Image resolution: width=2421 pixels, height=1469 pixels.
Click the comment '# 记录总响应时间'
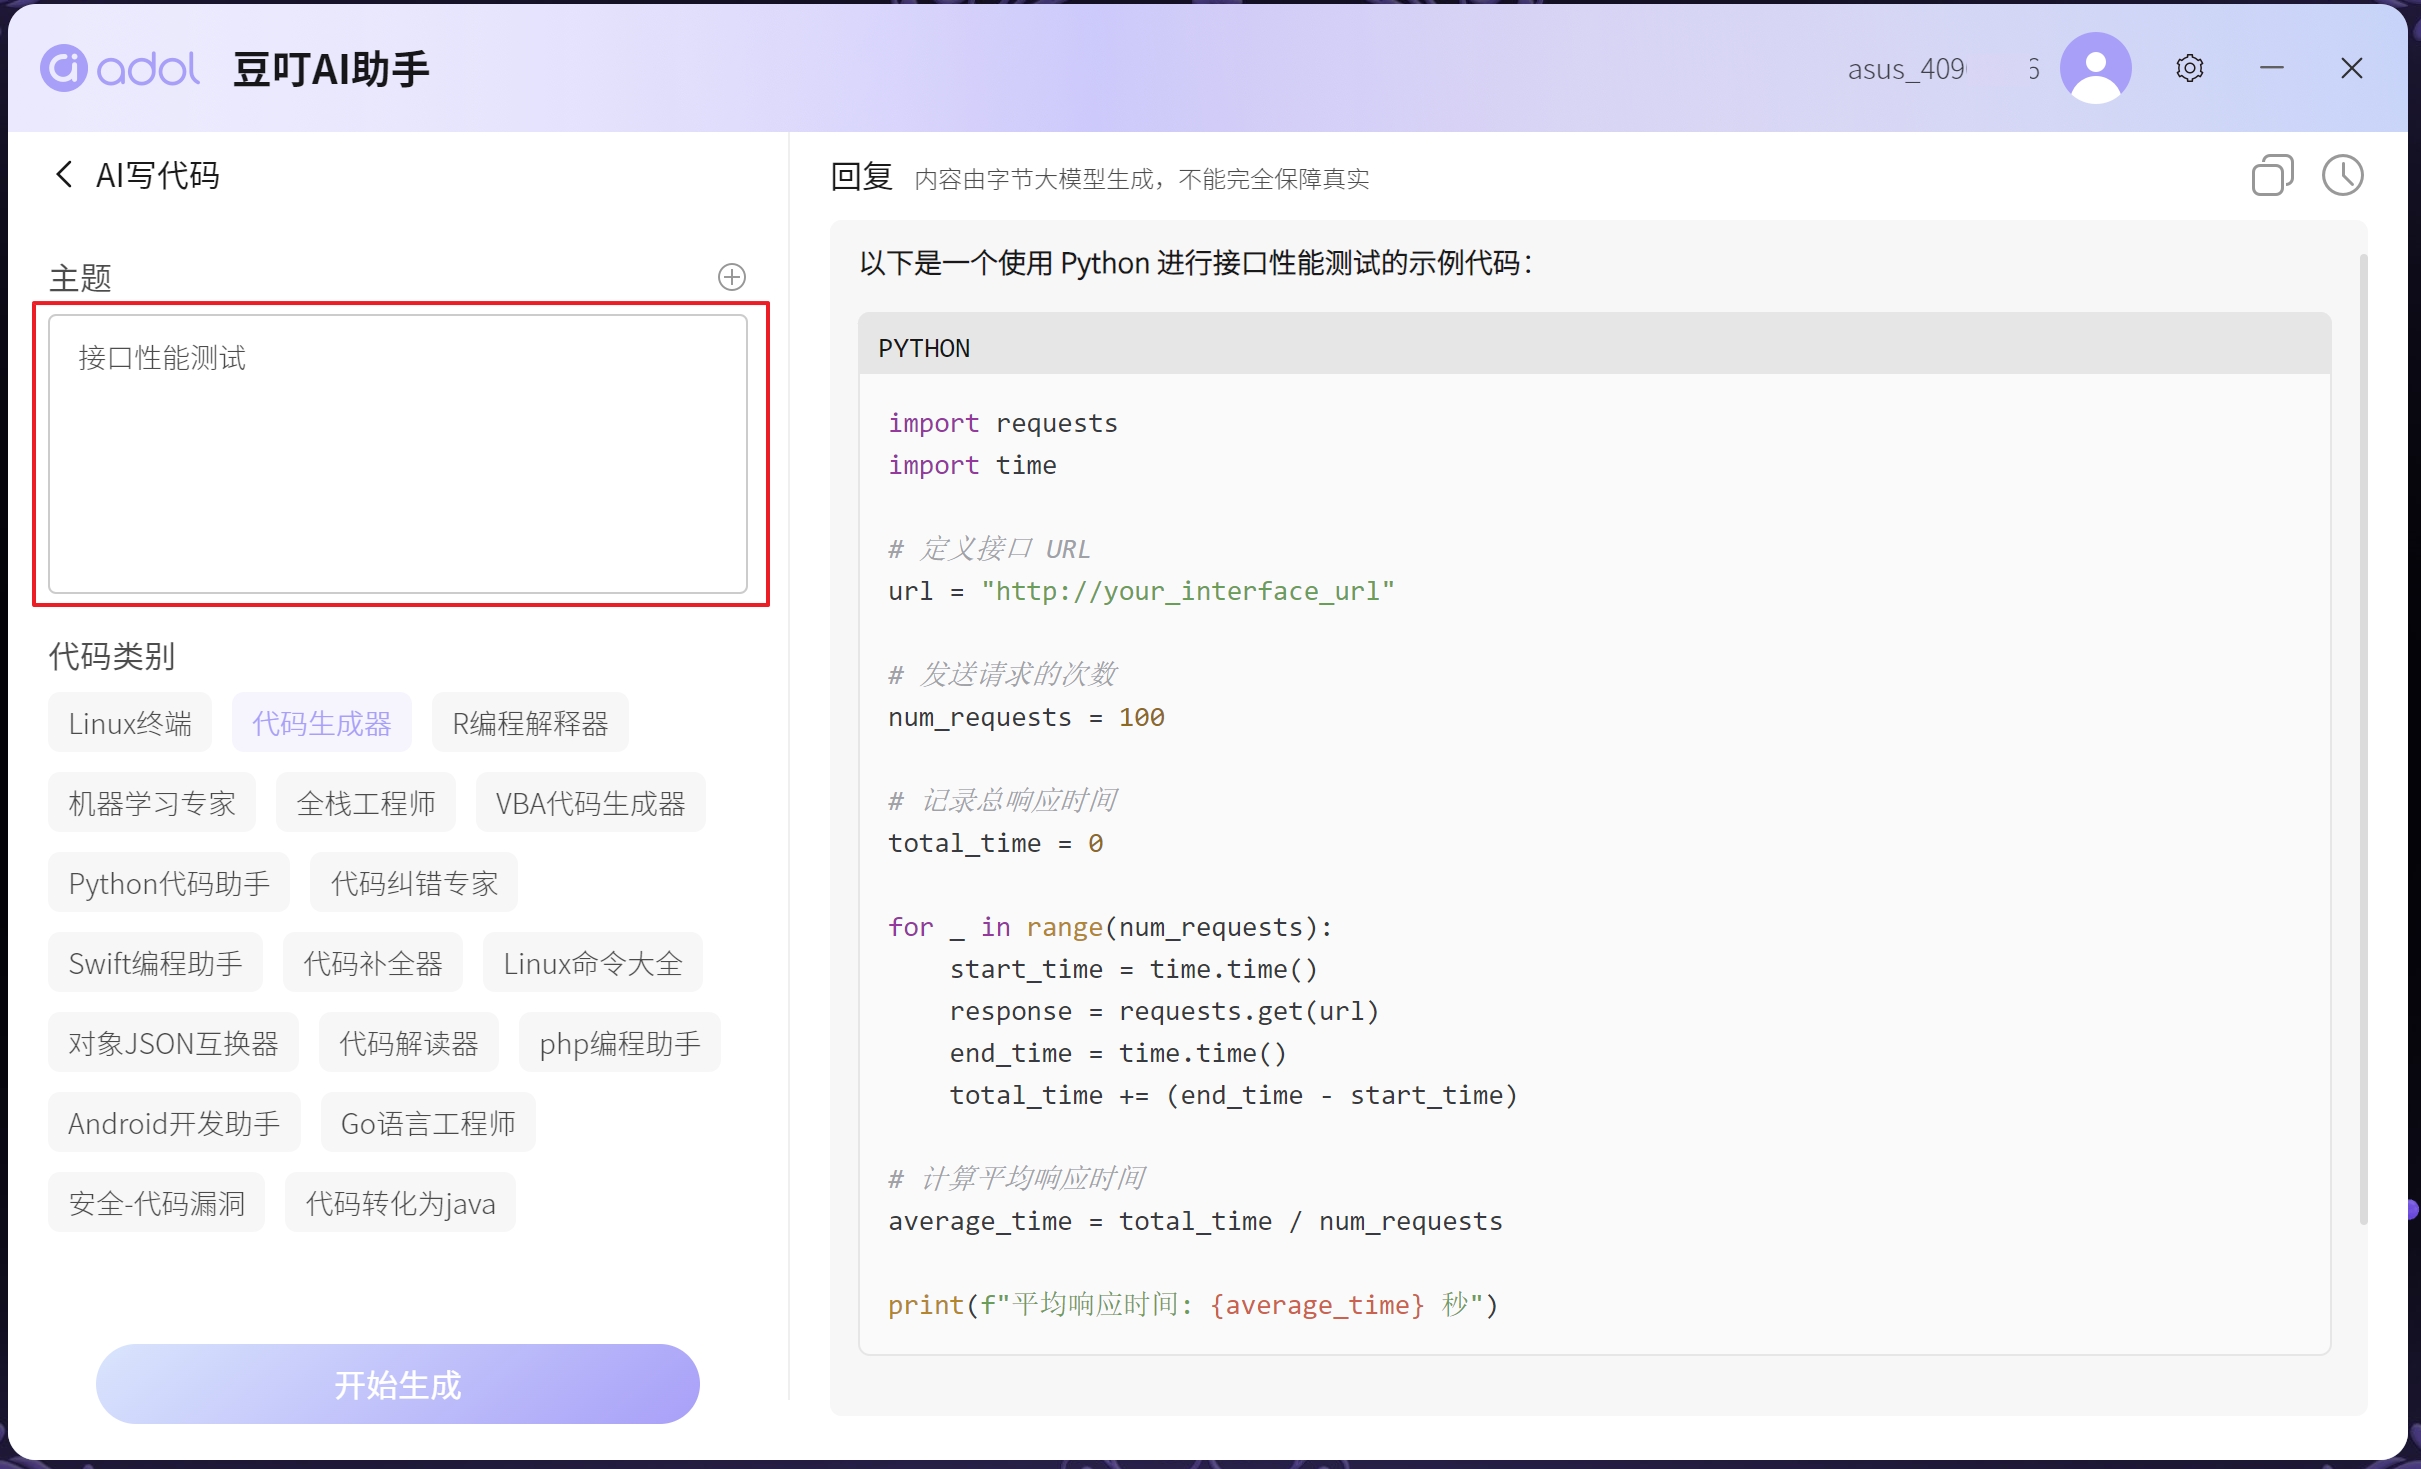pyautogui.click(x=1002, y=801)
